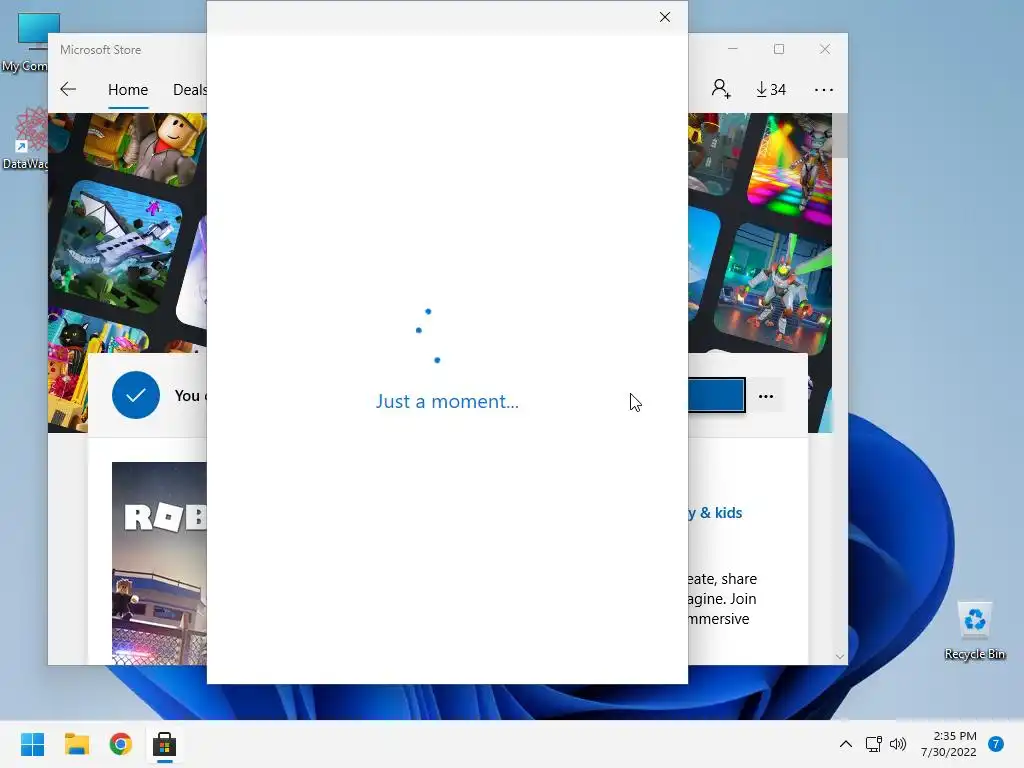Open the network status tray icon
1024x768 pixels.
[x=873, y=744]
